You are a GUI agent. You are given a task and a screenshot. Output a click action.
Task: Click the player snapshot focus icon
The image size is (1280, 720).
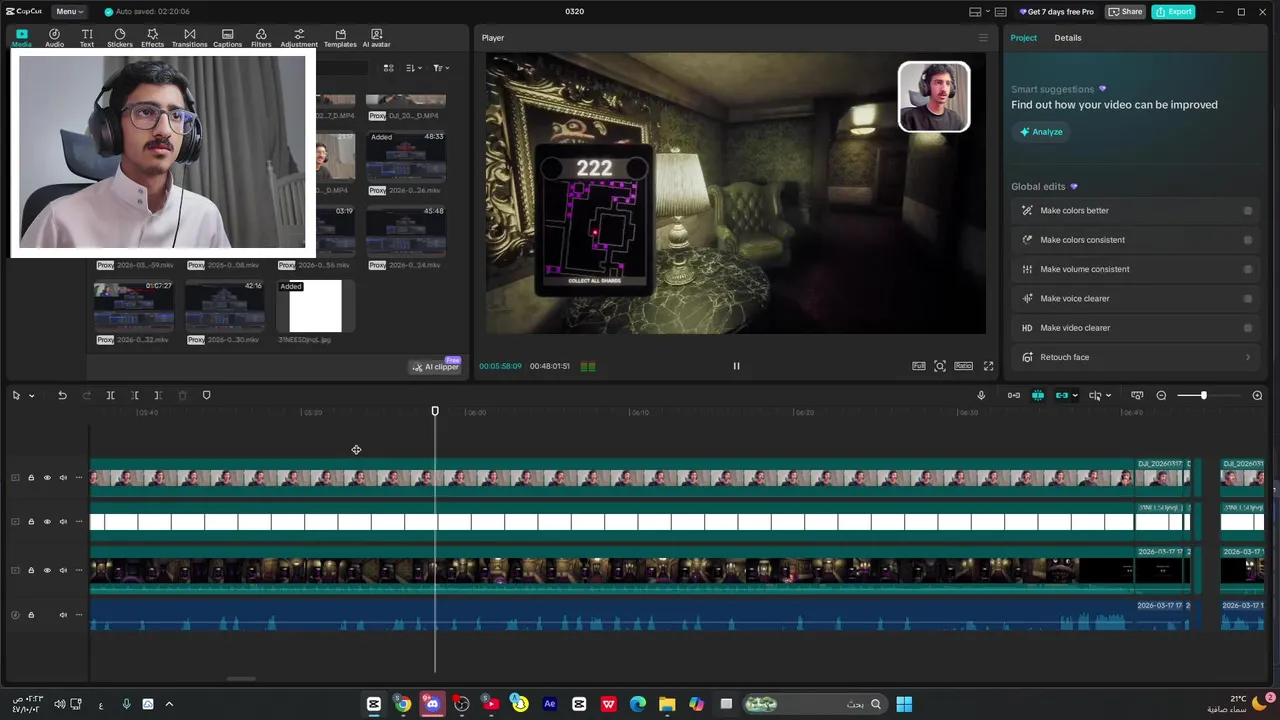click(x=940, y=366)
